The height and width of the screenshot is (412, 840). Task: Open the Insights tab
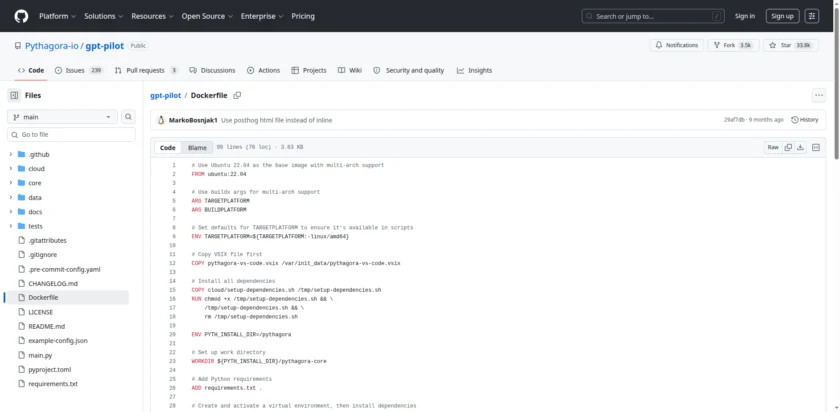[474, 70]
